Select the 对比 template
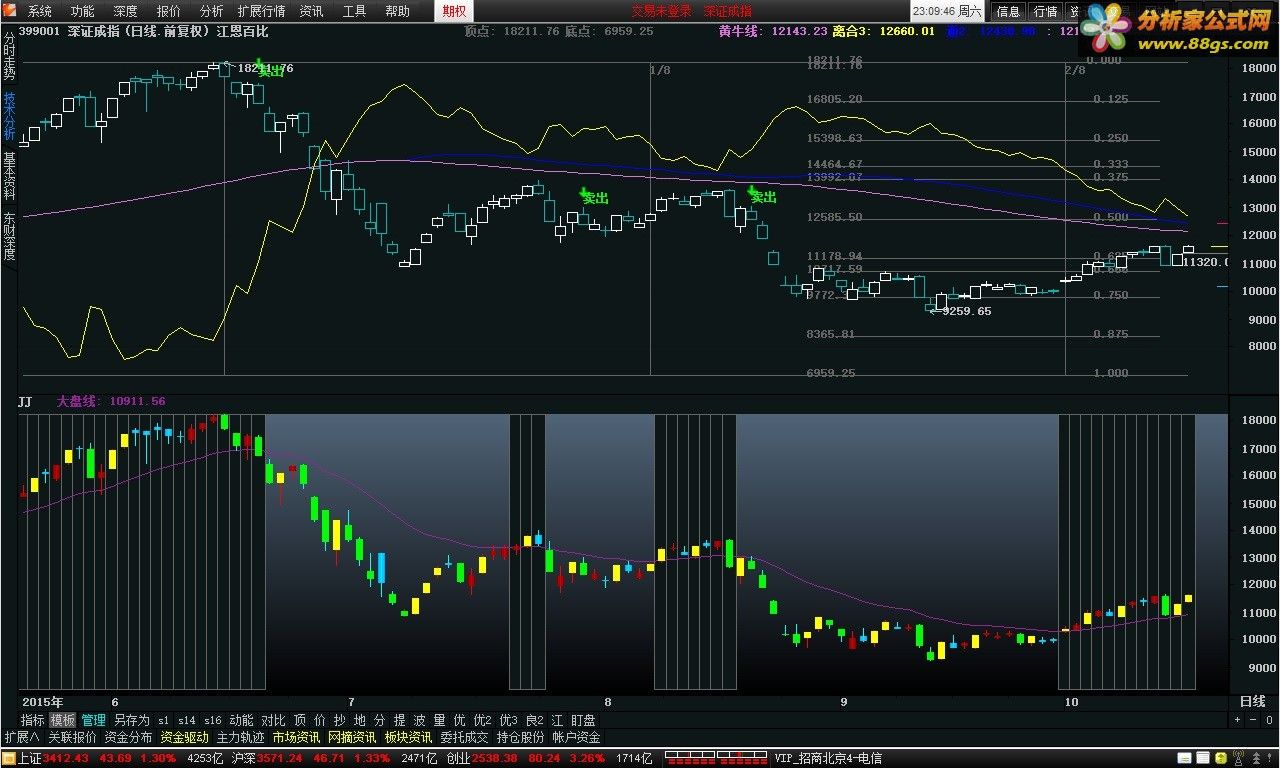The width and height of the screenshot is (1280, 768). (x=273, y=720)
